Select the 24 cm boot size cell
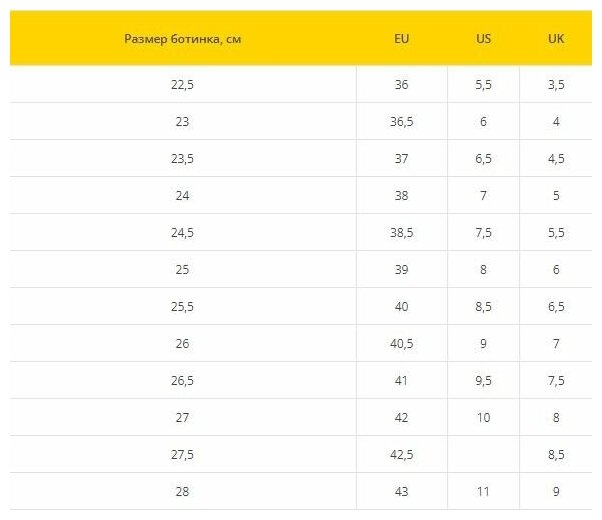The image size is (602, 520). coord(182,196)
